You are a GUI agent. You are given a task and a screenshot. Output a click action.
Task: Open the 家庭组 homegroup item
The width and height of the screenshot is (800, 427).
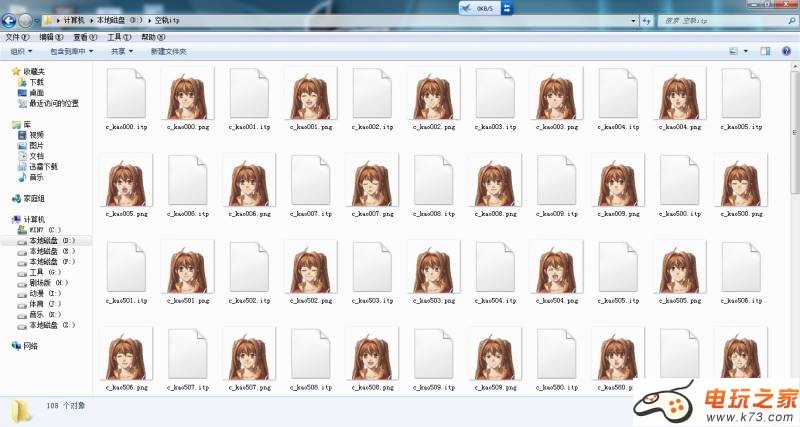pyautogui.click(x=34, y=198)
